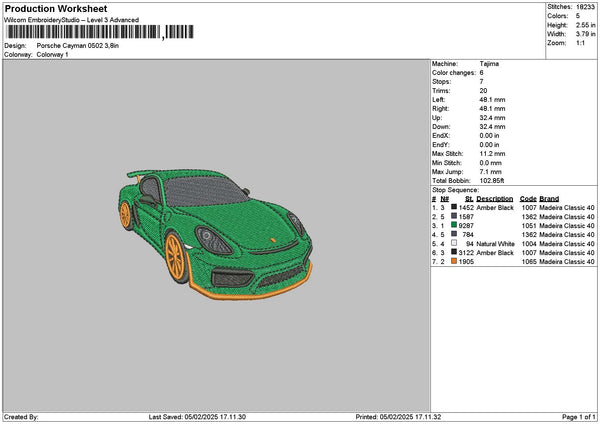Pick the Natural White thread swatch

[454, 244]
